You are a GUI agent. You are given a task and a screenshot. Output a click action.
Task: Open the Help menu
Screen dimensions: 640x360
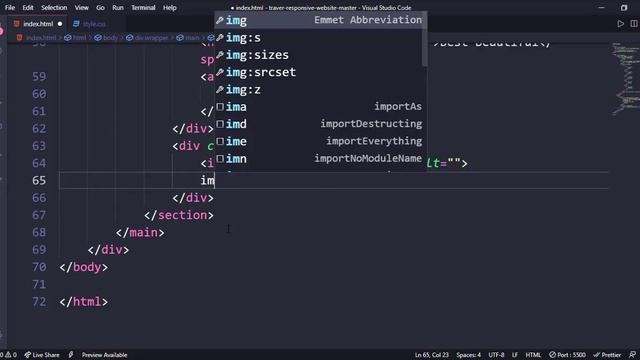169,7
